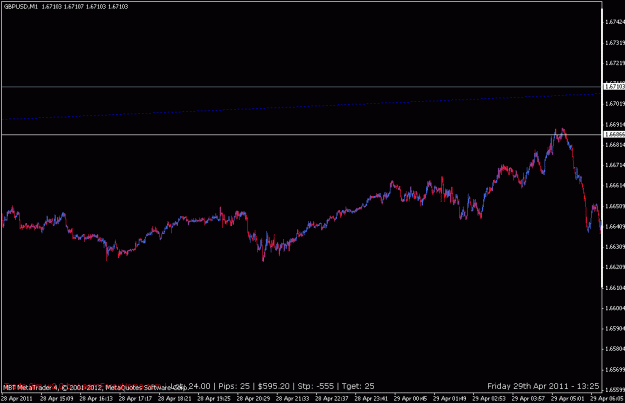Viewport: 625px width, 403px height.
Task: Click the $595.20 profit readout
Action: (x=273, y=386)
